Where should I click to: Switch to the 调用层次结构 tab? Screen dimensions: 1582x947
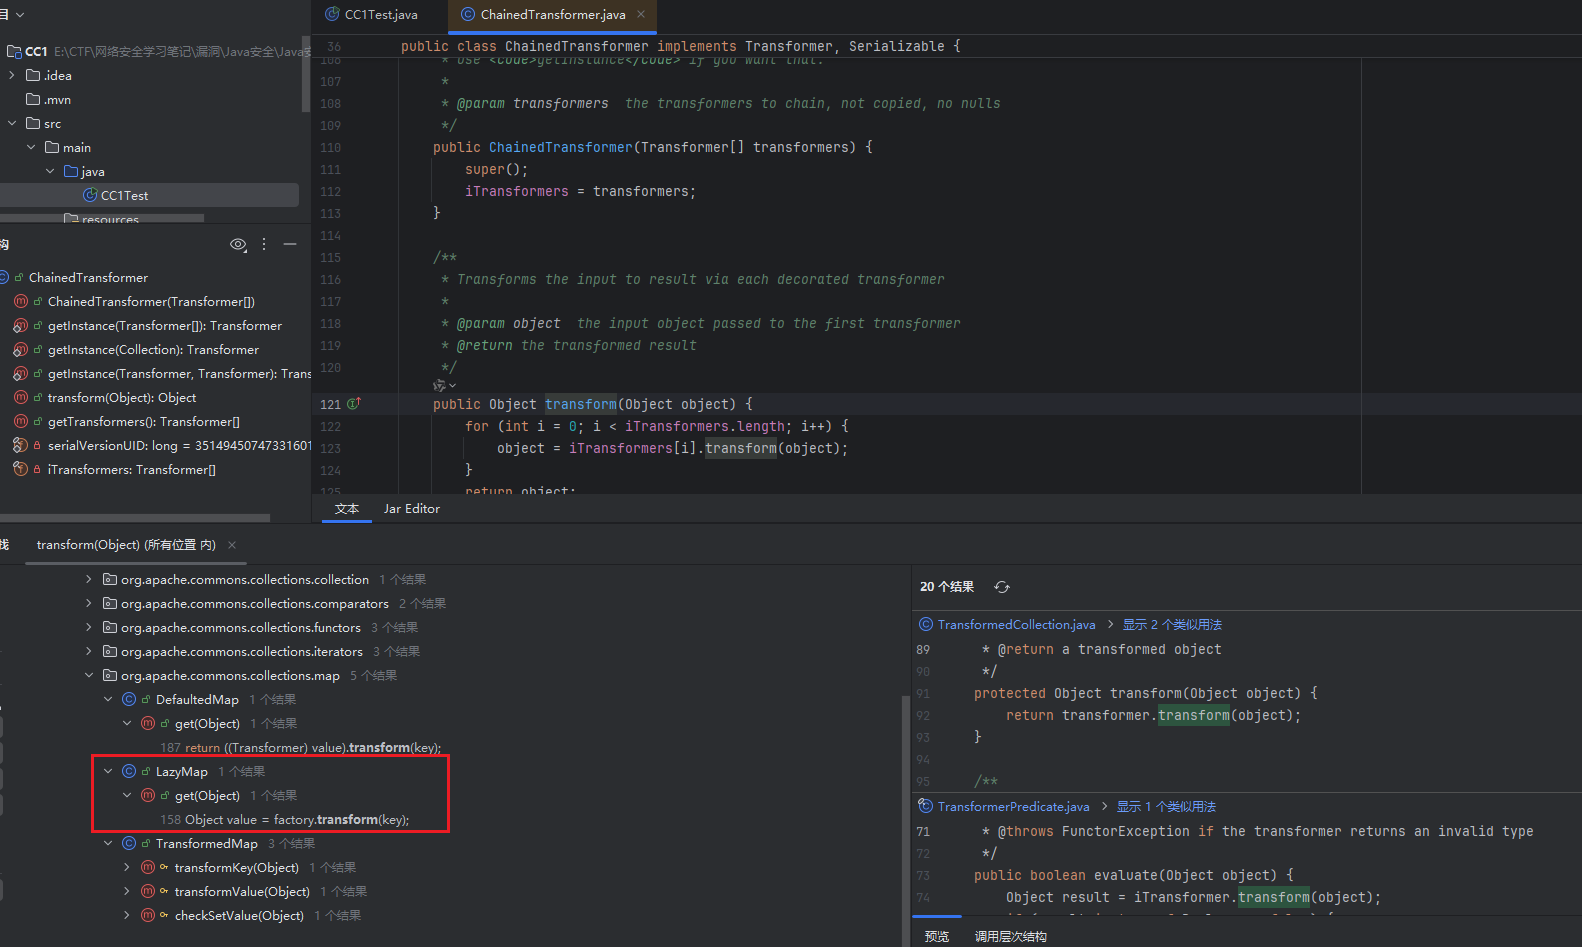[x=1010, y=937]
